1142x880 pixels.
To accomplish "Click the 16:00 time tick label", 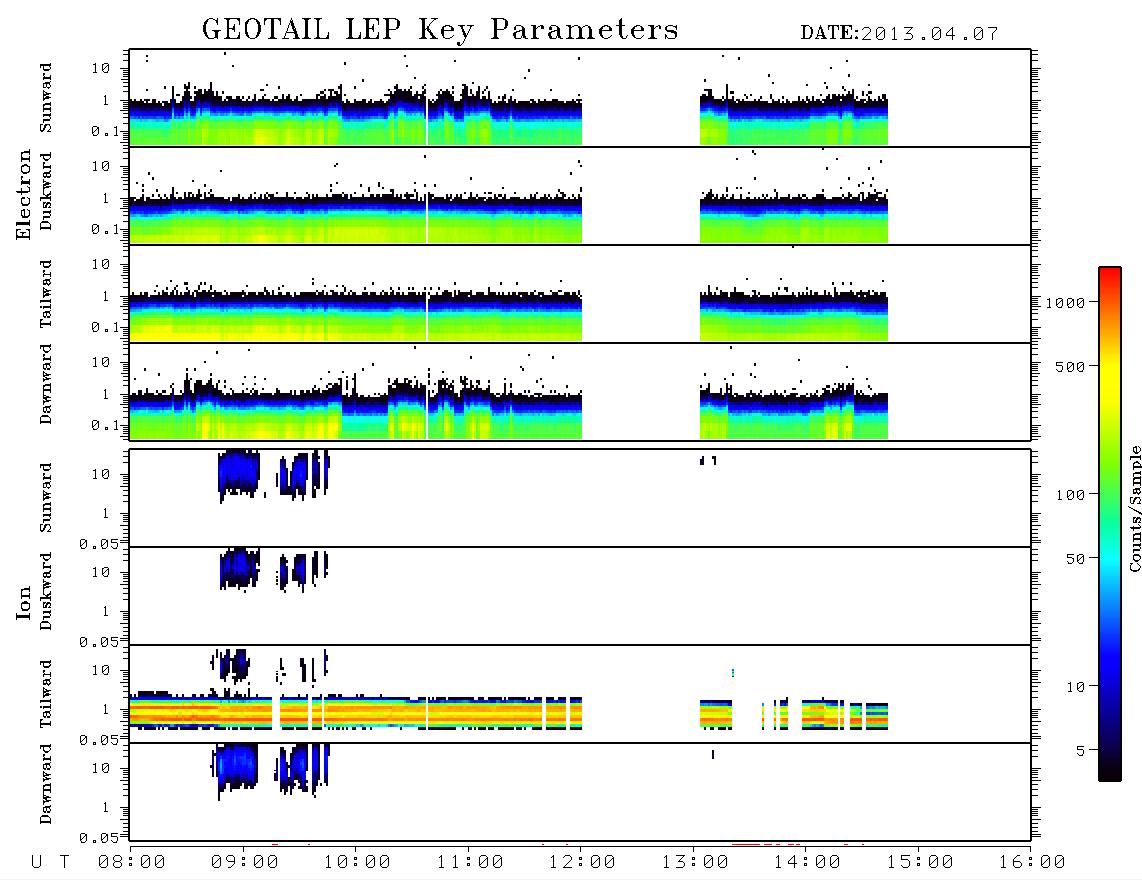I will pyautogui.click(x=1032, y=862).
